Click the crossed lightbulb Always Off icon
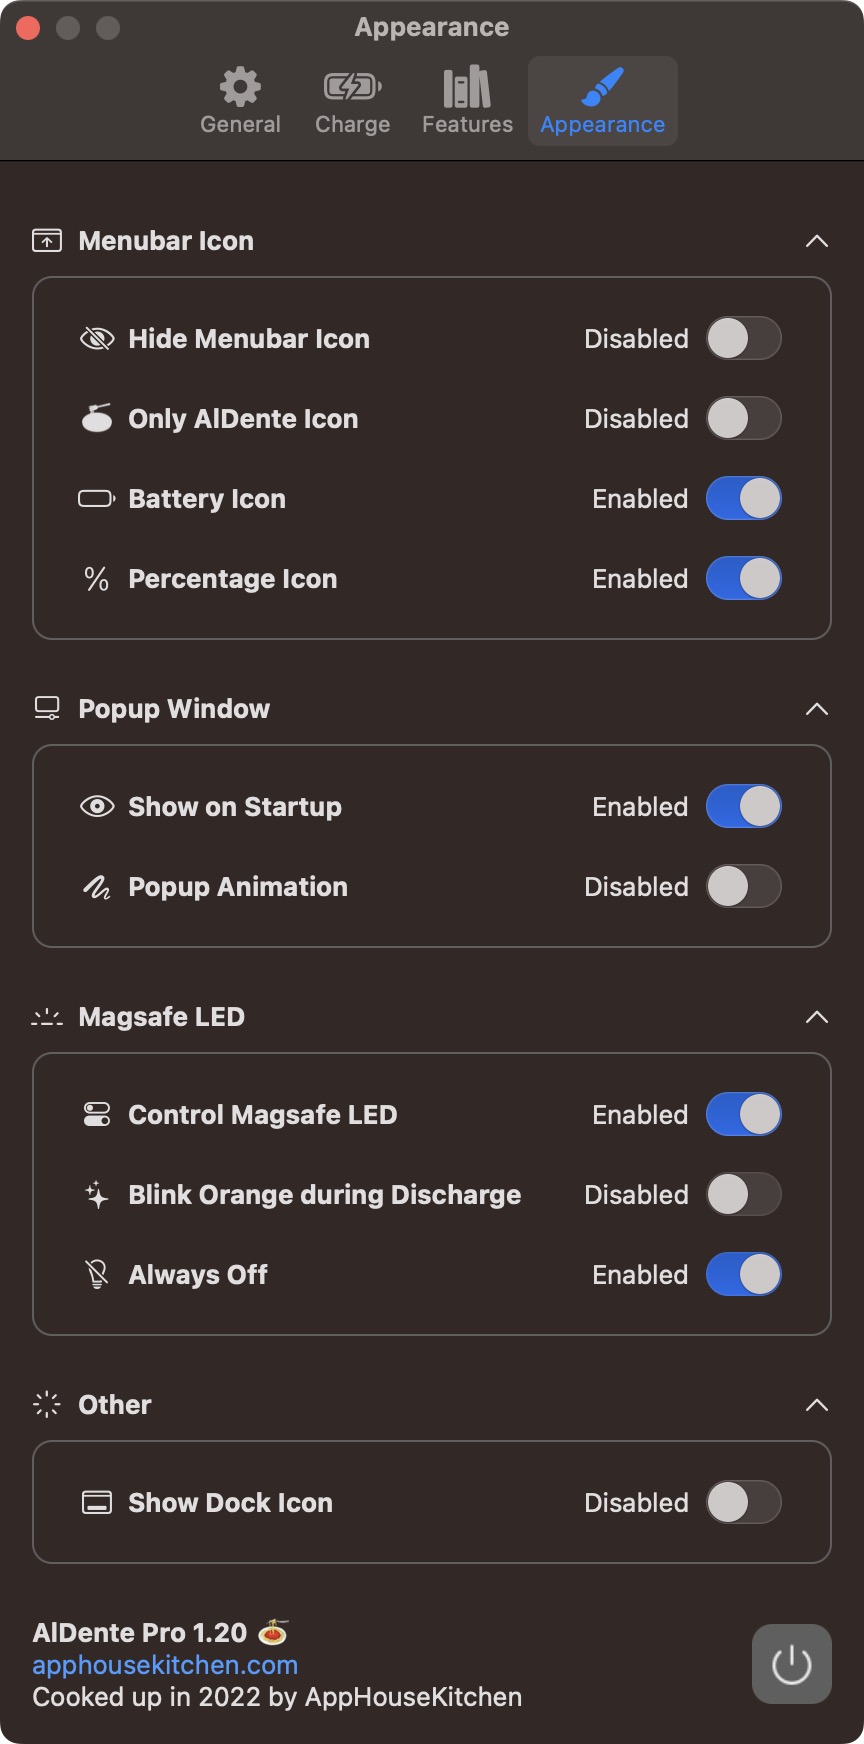This screenshot has width=864, height=1744. pos(97,1275)
